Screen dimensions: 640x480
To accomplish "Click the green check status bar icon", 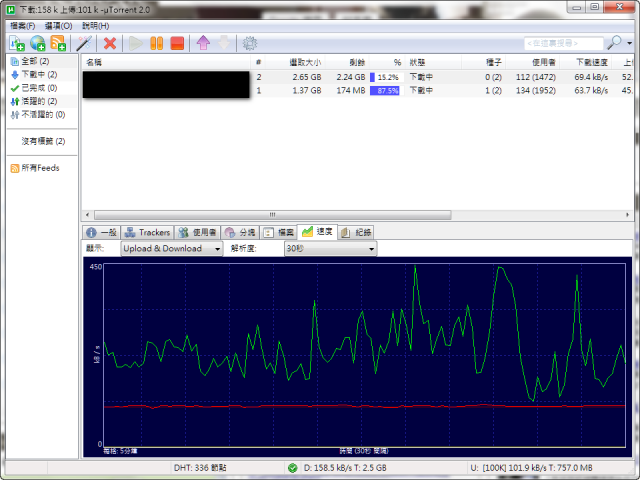I will click(292, 468).
